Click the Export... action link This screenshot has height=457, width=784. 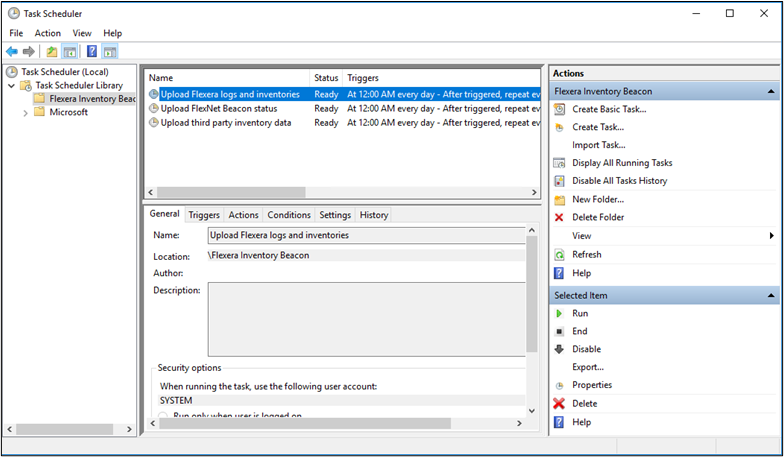pyautogui.click(x=588, y=367)
